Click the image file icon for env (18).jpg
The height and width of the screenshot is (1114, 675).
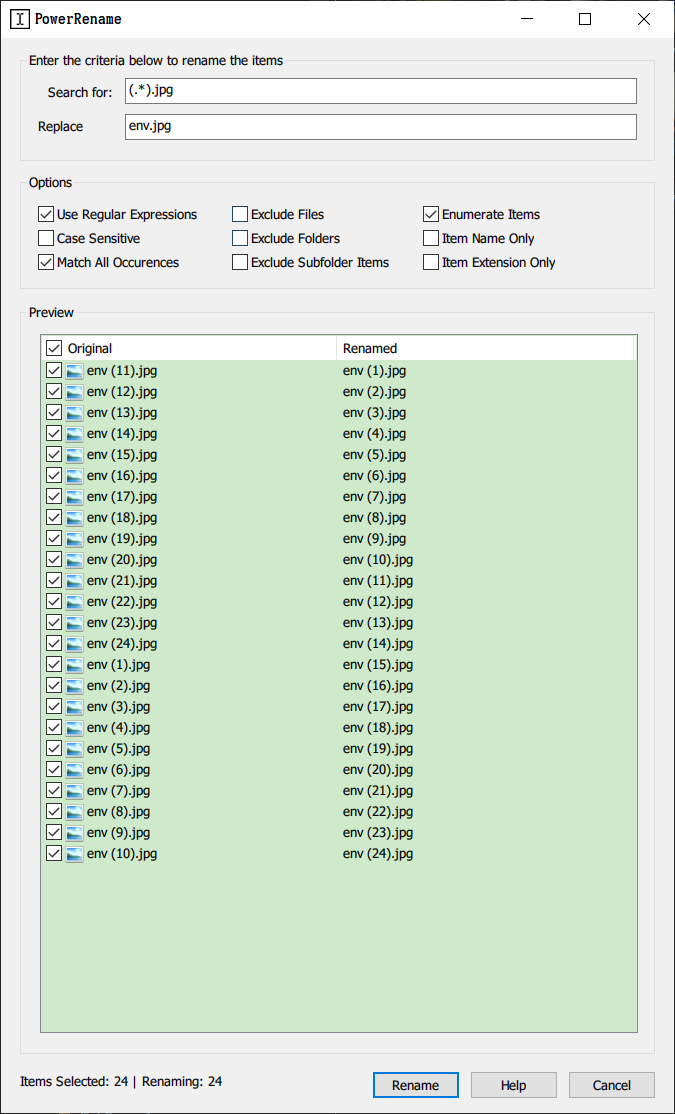(74, 518)
